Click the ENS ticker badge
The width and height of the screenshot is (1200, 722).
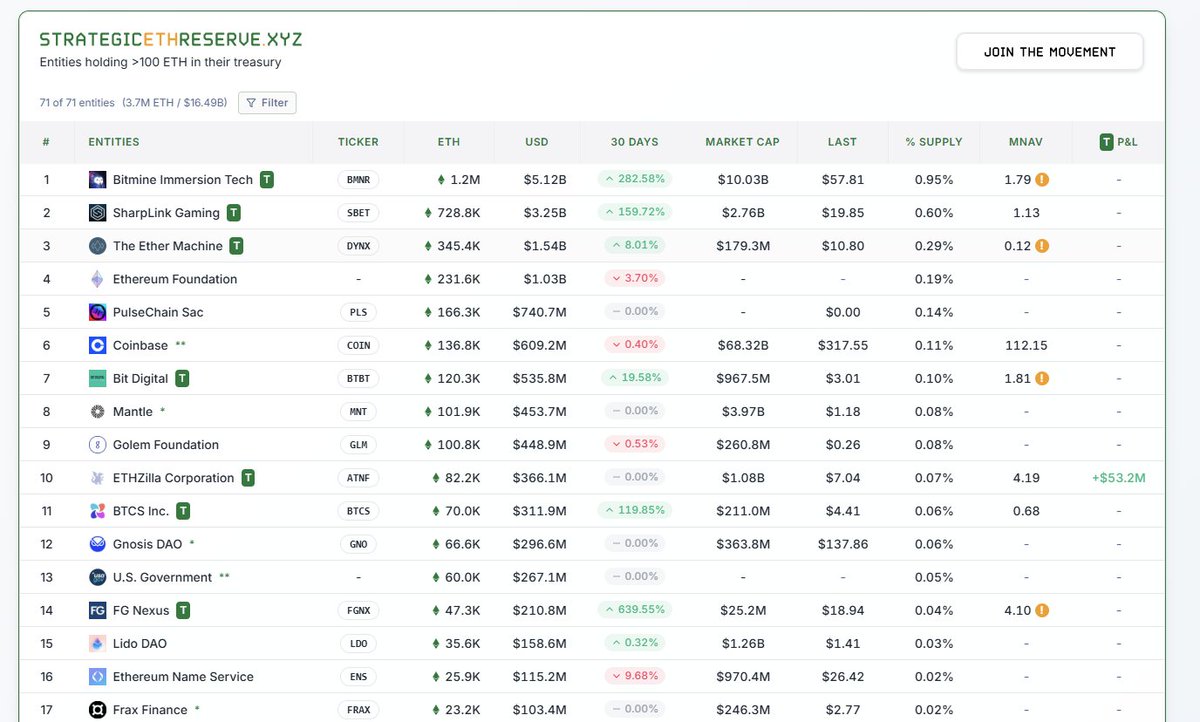[x=358, y=676]
